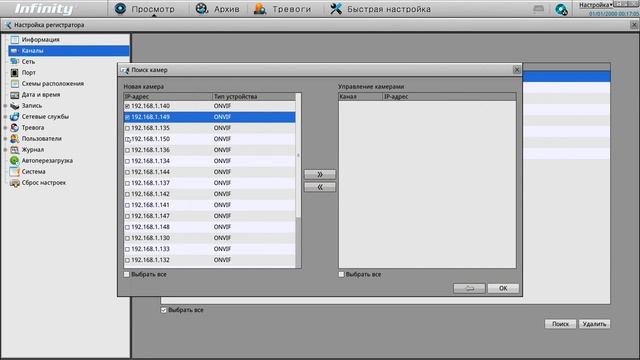This screenshot has width=640, height=360.
Task: Remove cameras with « button
Action: (320, 187)
